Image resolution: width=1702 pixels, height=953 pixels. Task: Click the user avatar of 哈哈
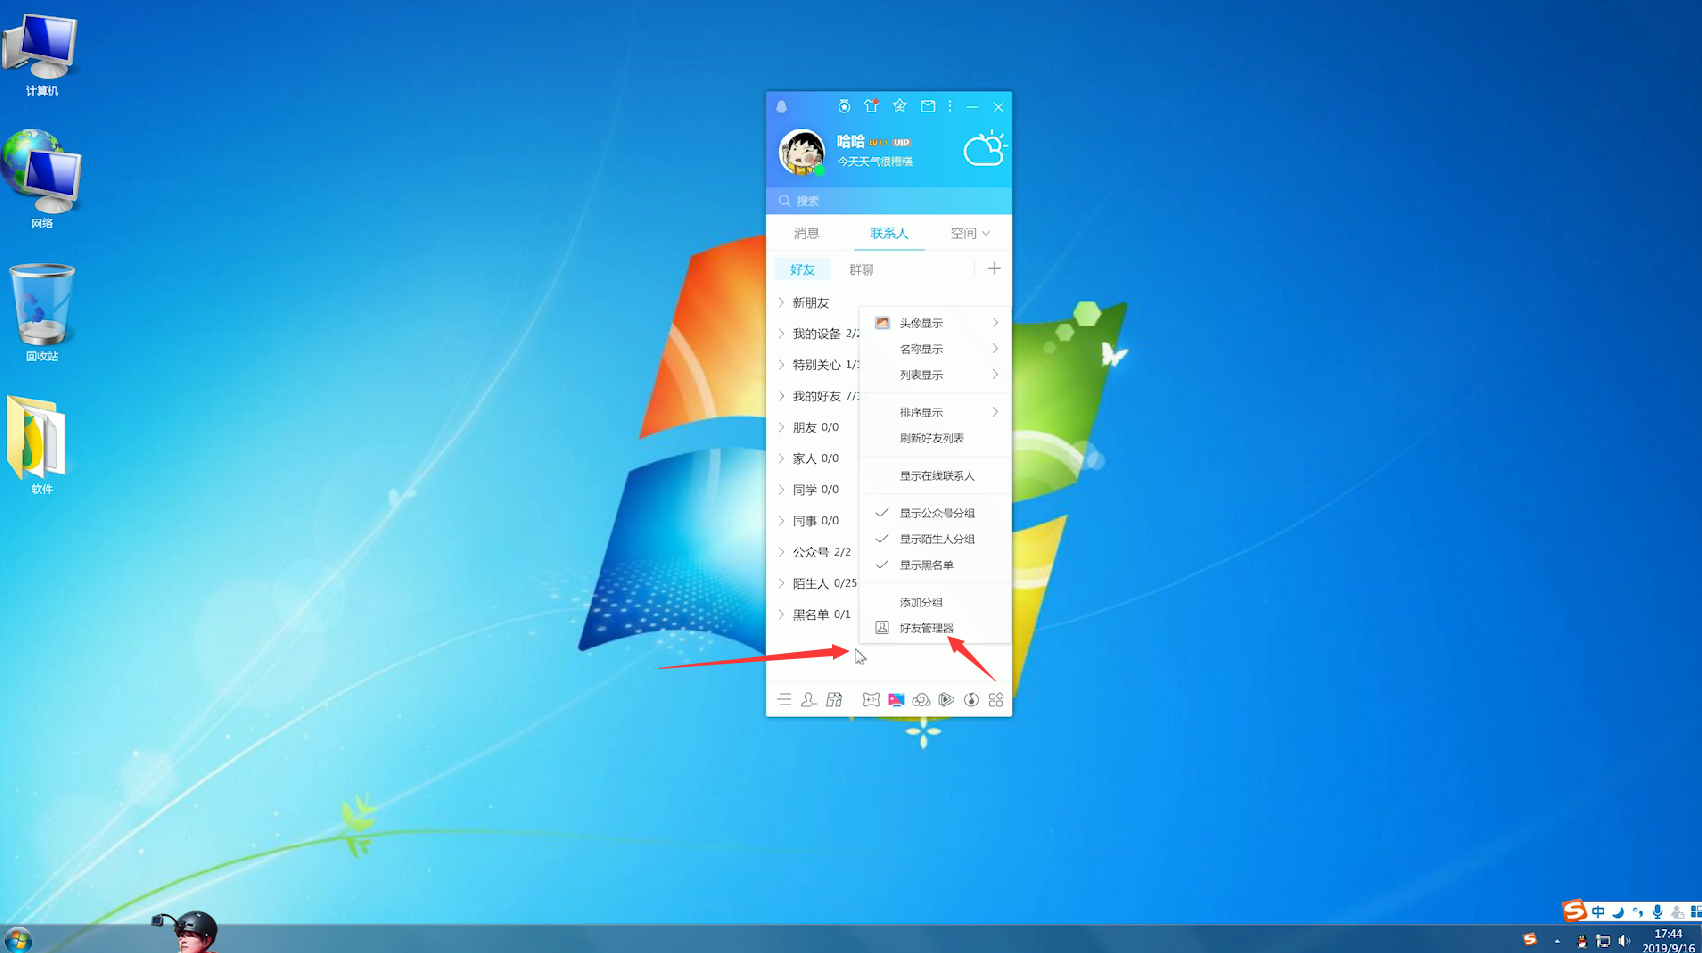[802, 152]
